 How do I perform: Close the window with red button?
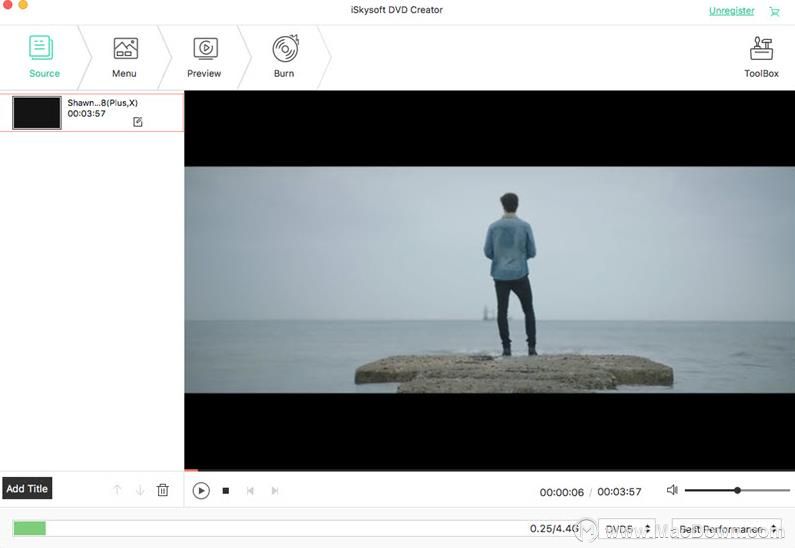point(8,5)
